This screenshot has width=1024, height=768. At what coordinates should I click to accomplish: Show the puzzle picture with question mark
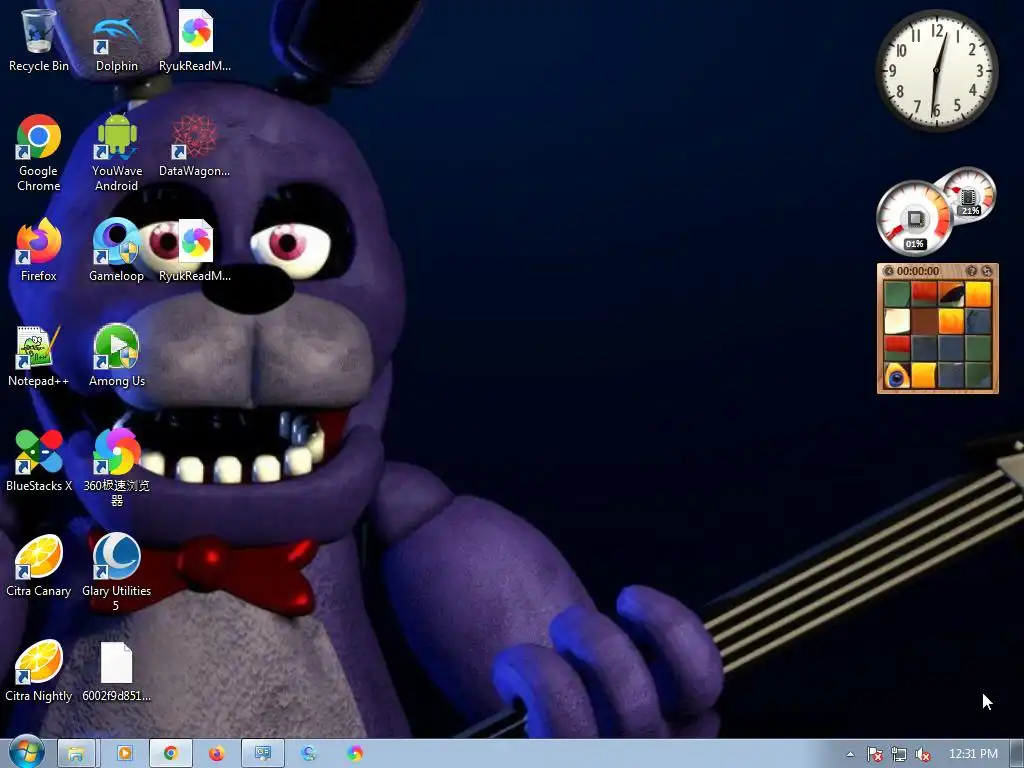(971, 270)
